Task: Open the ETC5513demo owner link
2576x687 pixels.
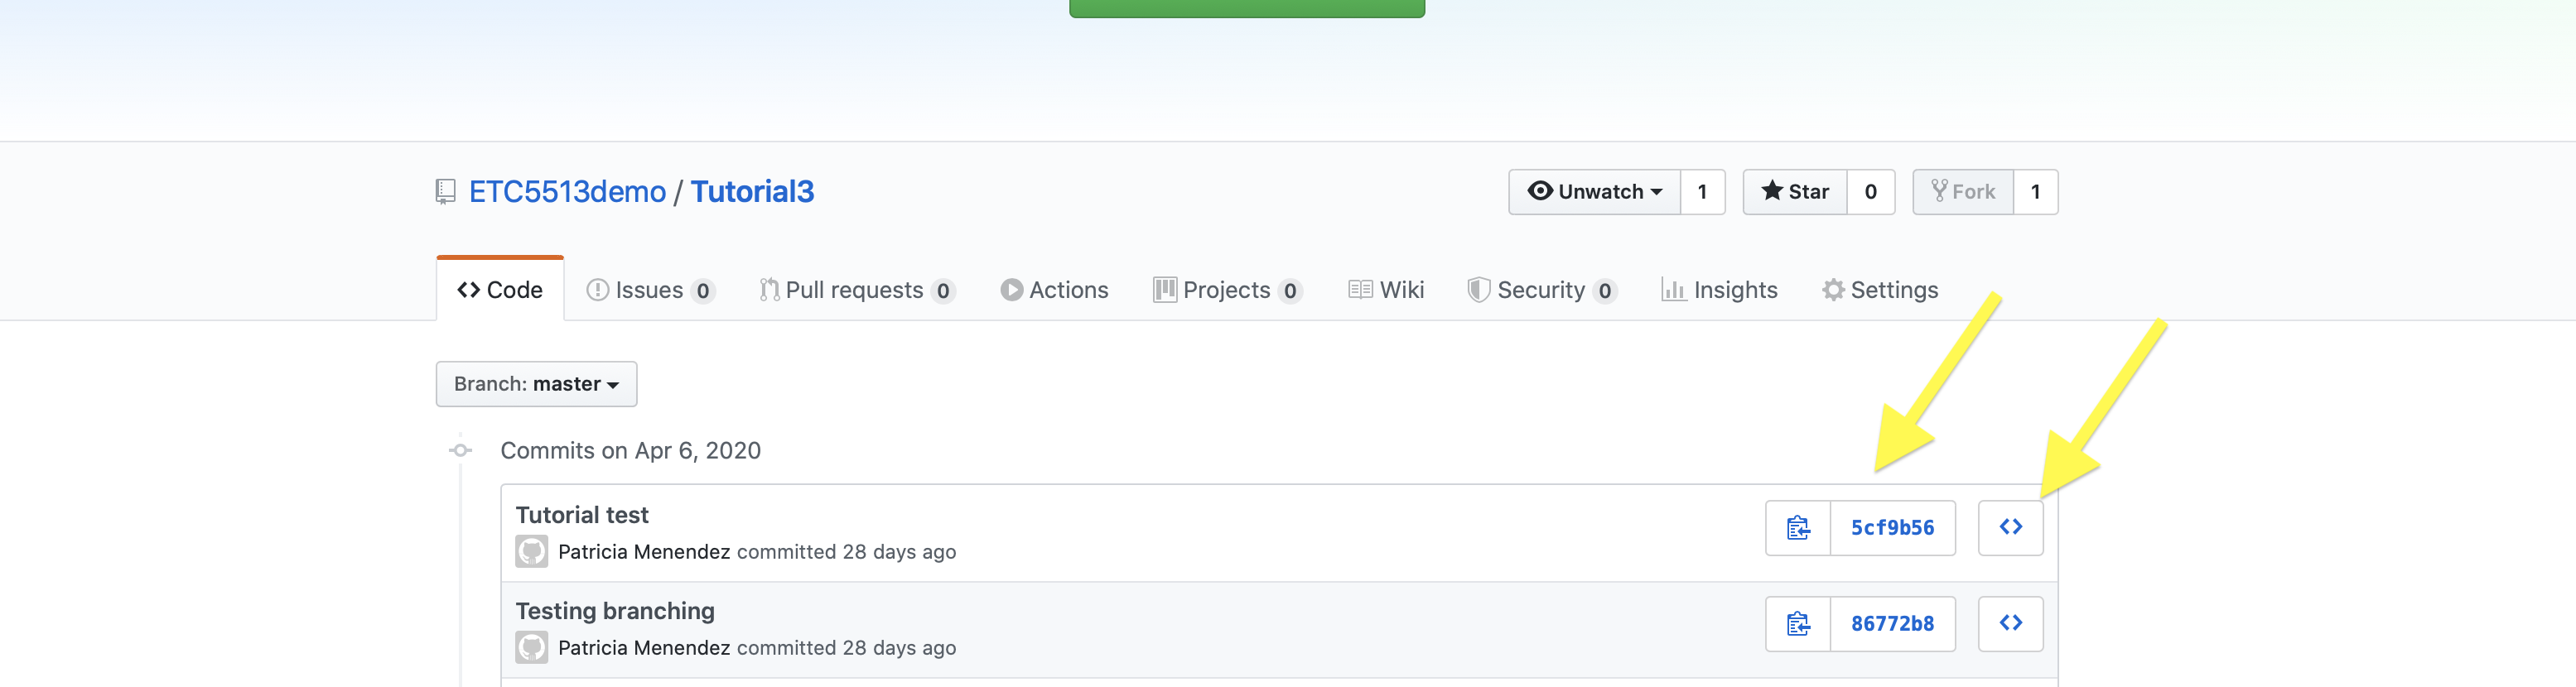Action: coord(567,191)
